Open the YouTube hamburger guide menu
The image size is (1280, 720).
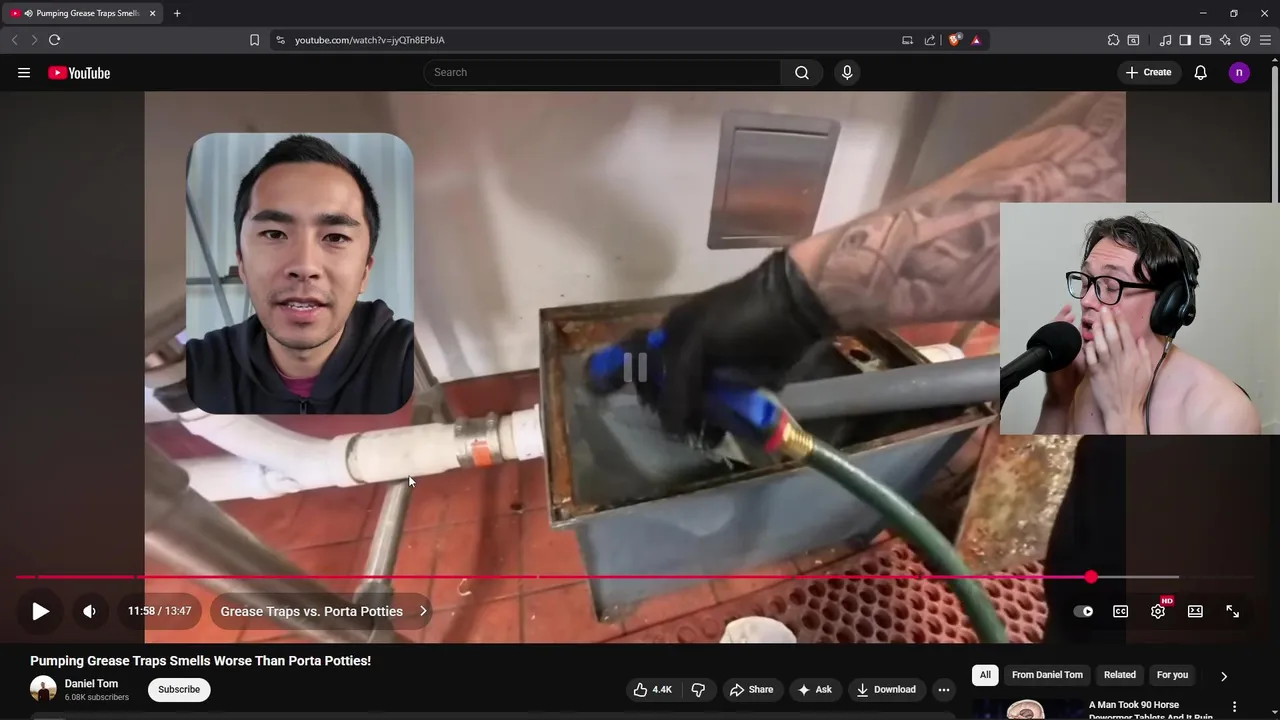[24, 73]
